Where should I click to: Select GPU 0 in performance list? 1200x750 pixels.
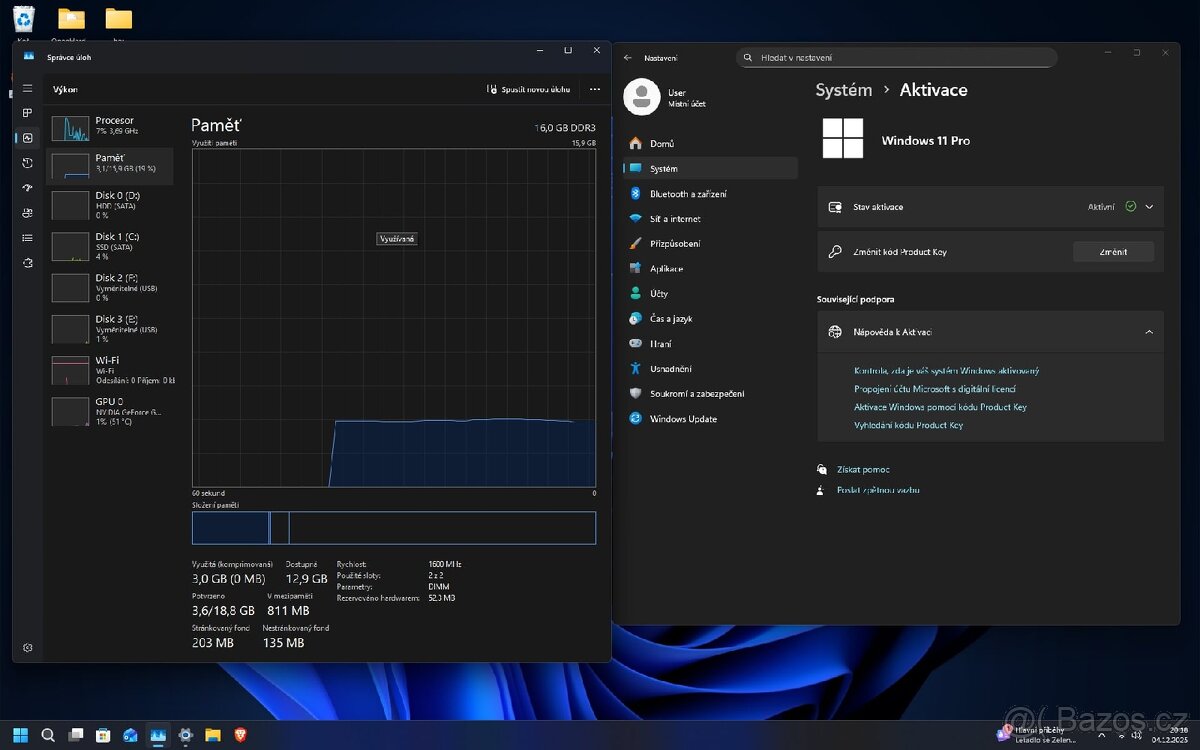tap(110, 408)
